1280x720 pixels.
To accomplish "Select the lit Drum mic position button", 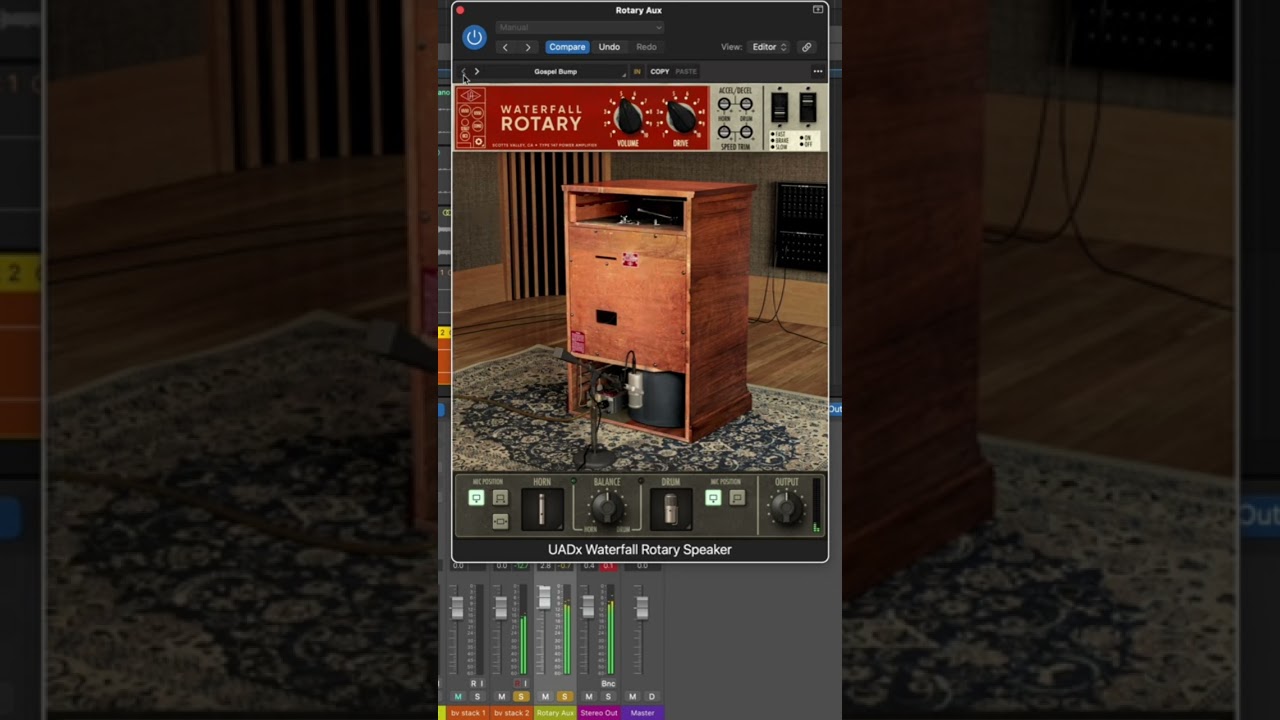I will tap(713, 498).
